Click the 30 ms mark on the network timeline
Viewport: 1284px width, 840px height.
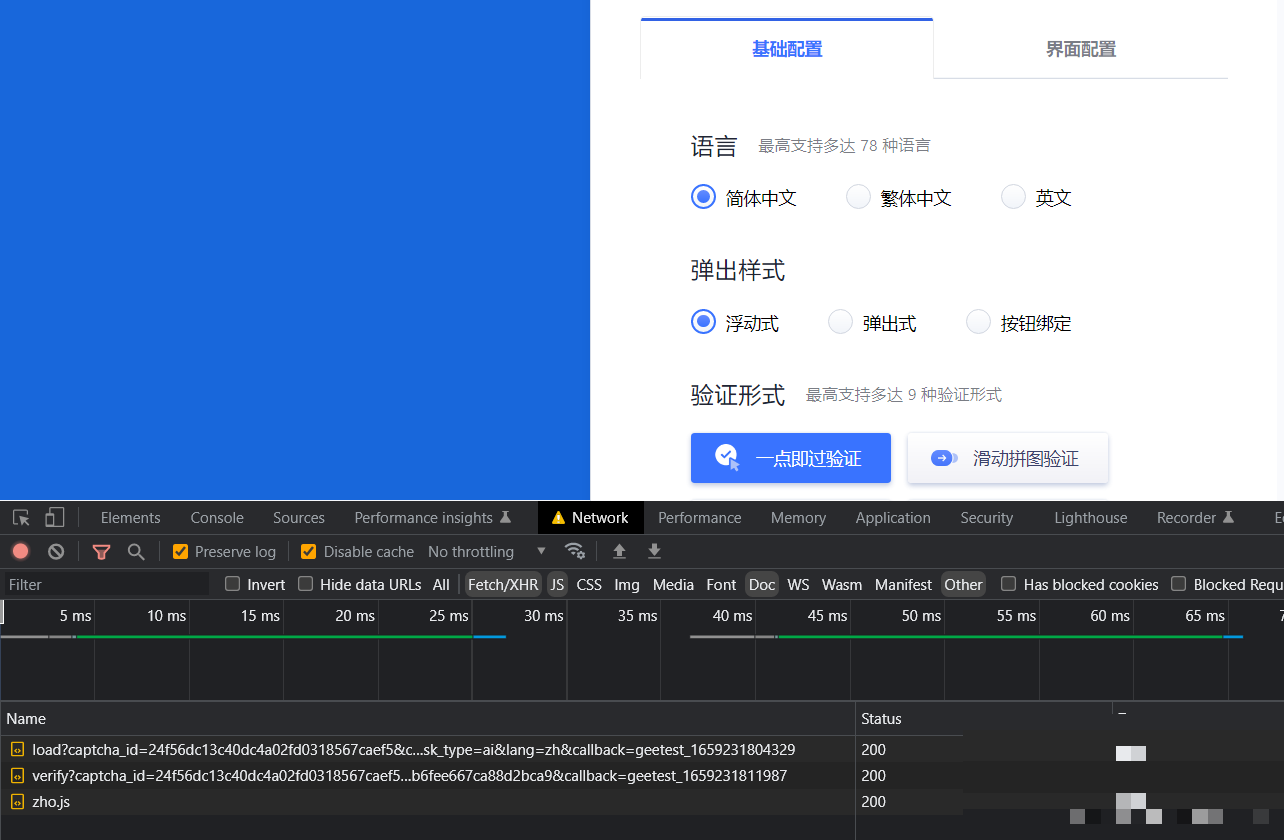click(542, 616)
